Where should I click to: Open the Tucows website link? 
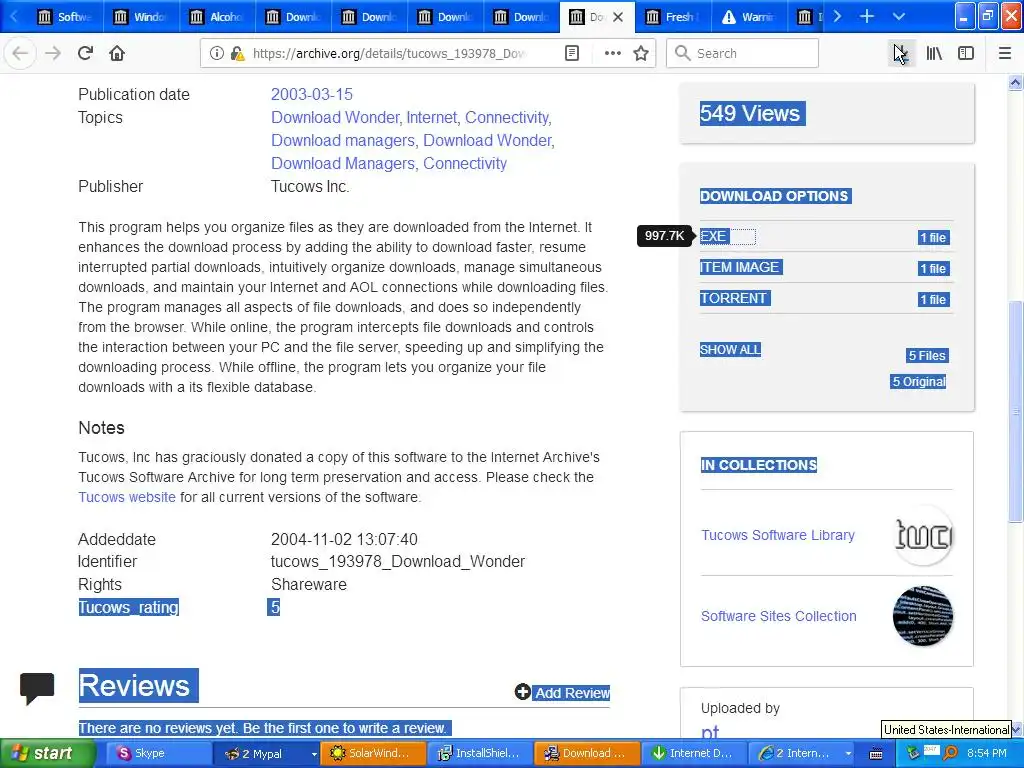click(127, 497)
